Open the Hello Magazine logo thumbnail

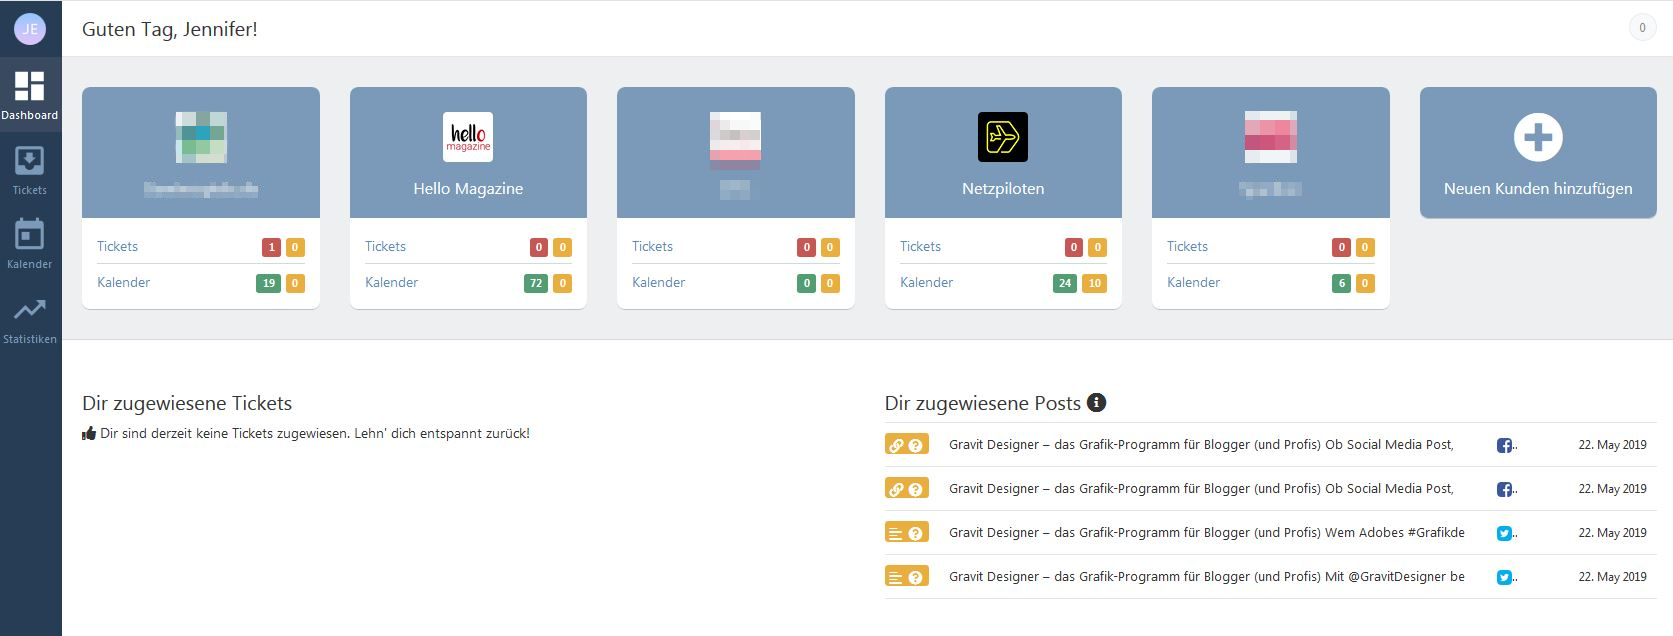[468, 137]
